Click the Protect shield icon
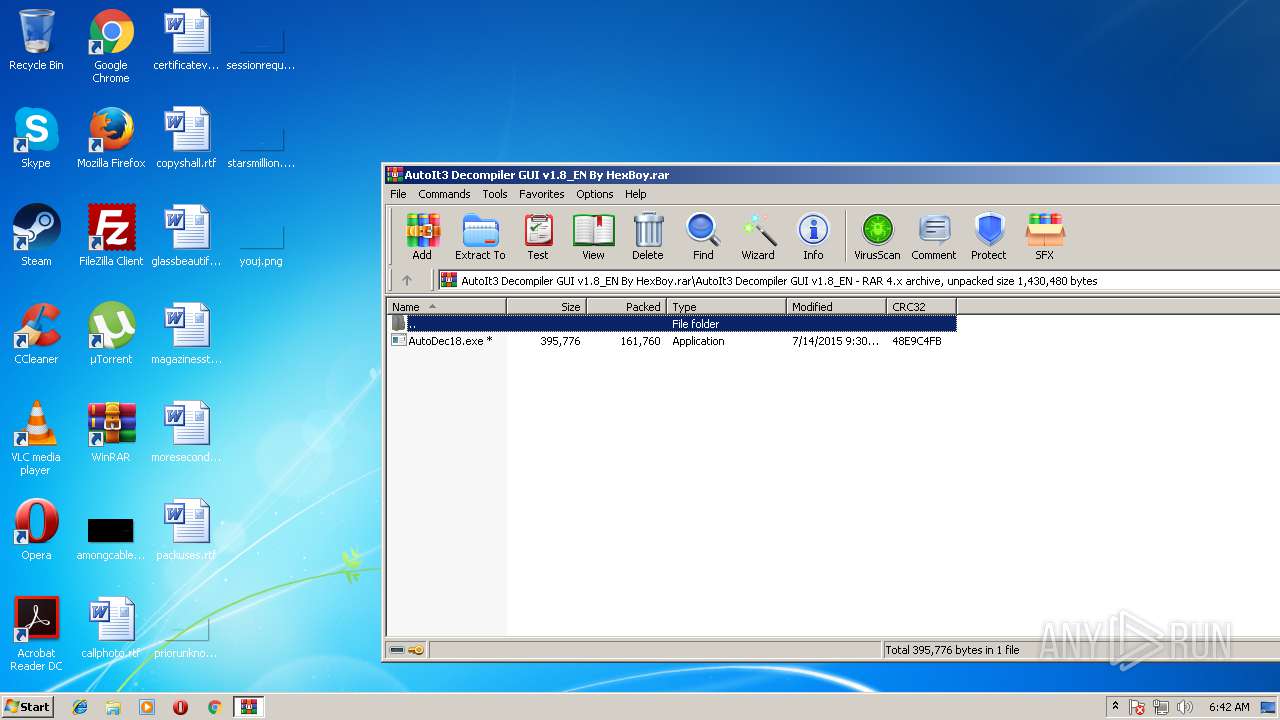This screenshot has height=720, width=1280. tap(989, 237)
